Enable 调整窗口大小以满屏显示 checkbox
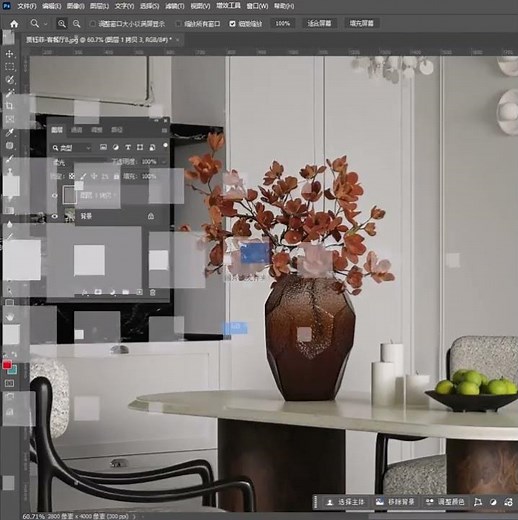This screenshot has height=520, width=518. coord(93,24)
